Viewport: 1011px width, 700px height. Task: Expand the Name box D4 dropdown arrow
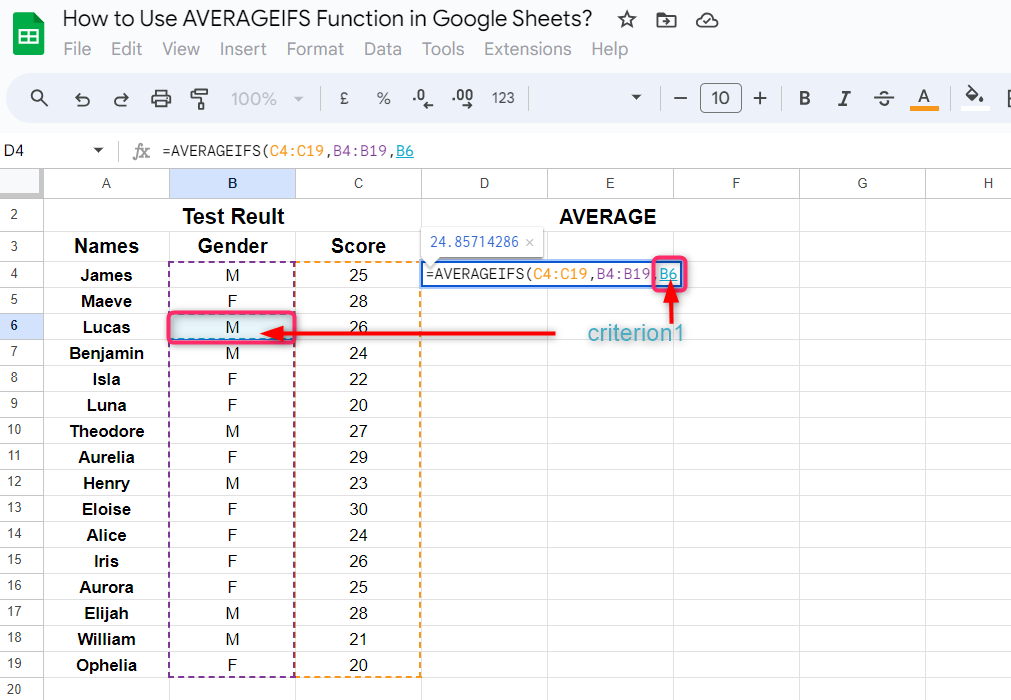98,151
